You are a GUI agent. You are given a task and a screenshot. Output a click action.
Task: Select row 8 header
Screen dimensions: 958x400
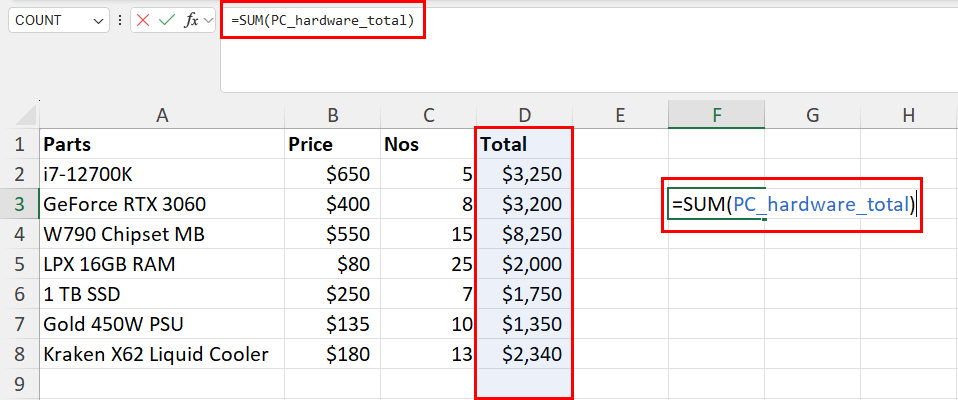click(x=20, y=354)
